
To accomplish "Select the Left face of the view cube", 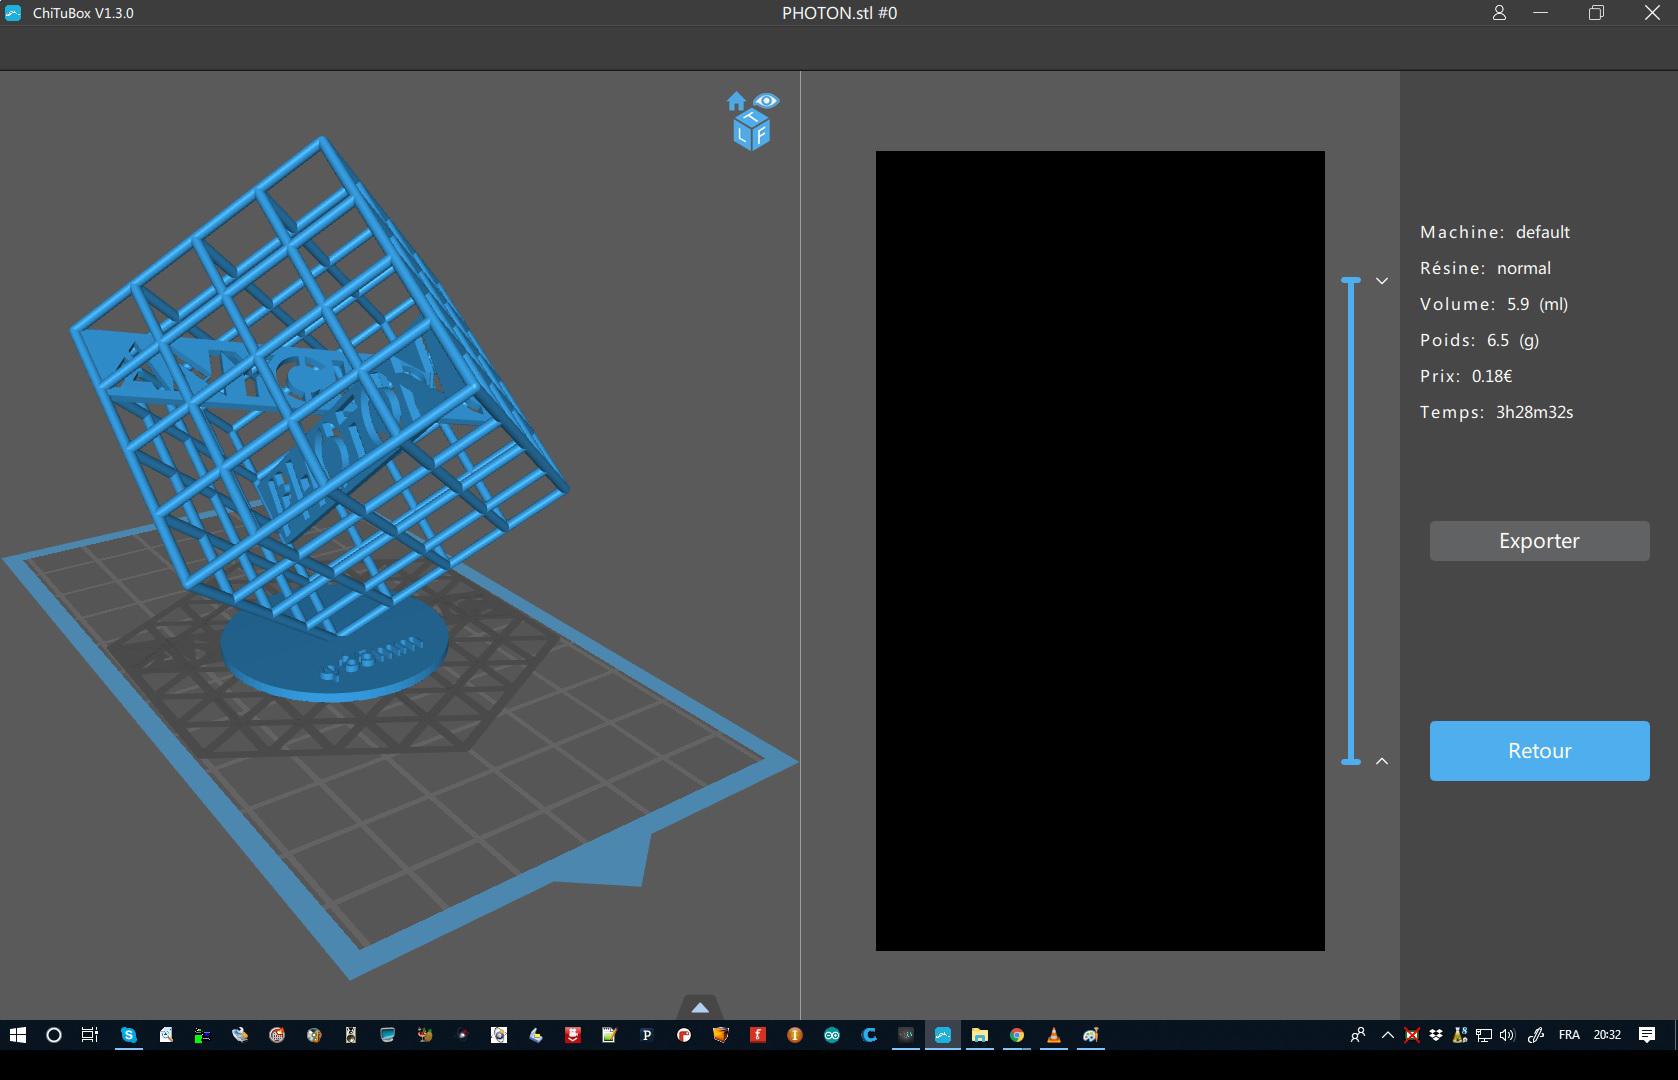I will coord(743,135).
